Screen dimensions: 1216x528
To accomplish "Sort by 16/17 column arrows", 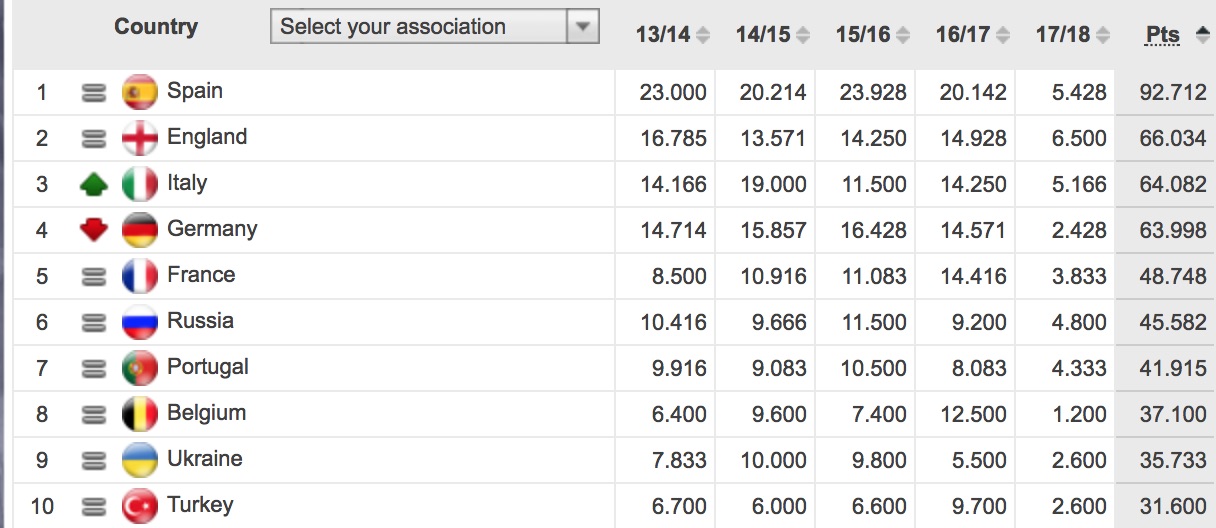I will [1003, 35].
